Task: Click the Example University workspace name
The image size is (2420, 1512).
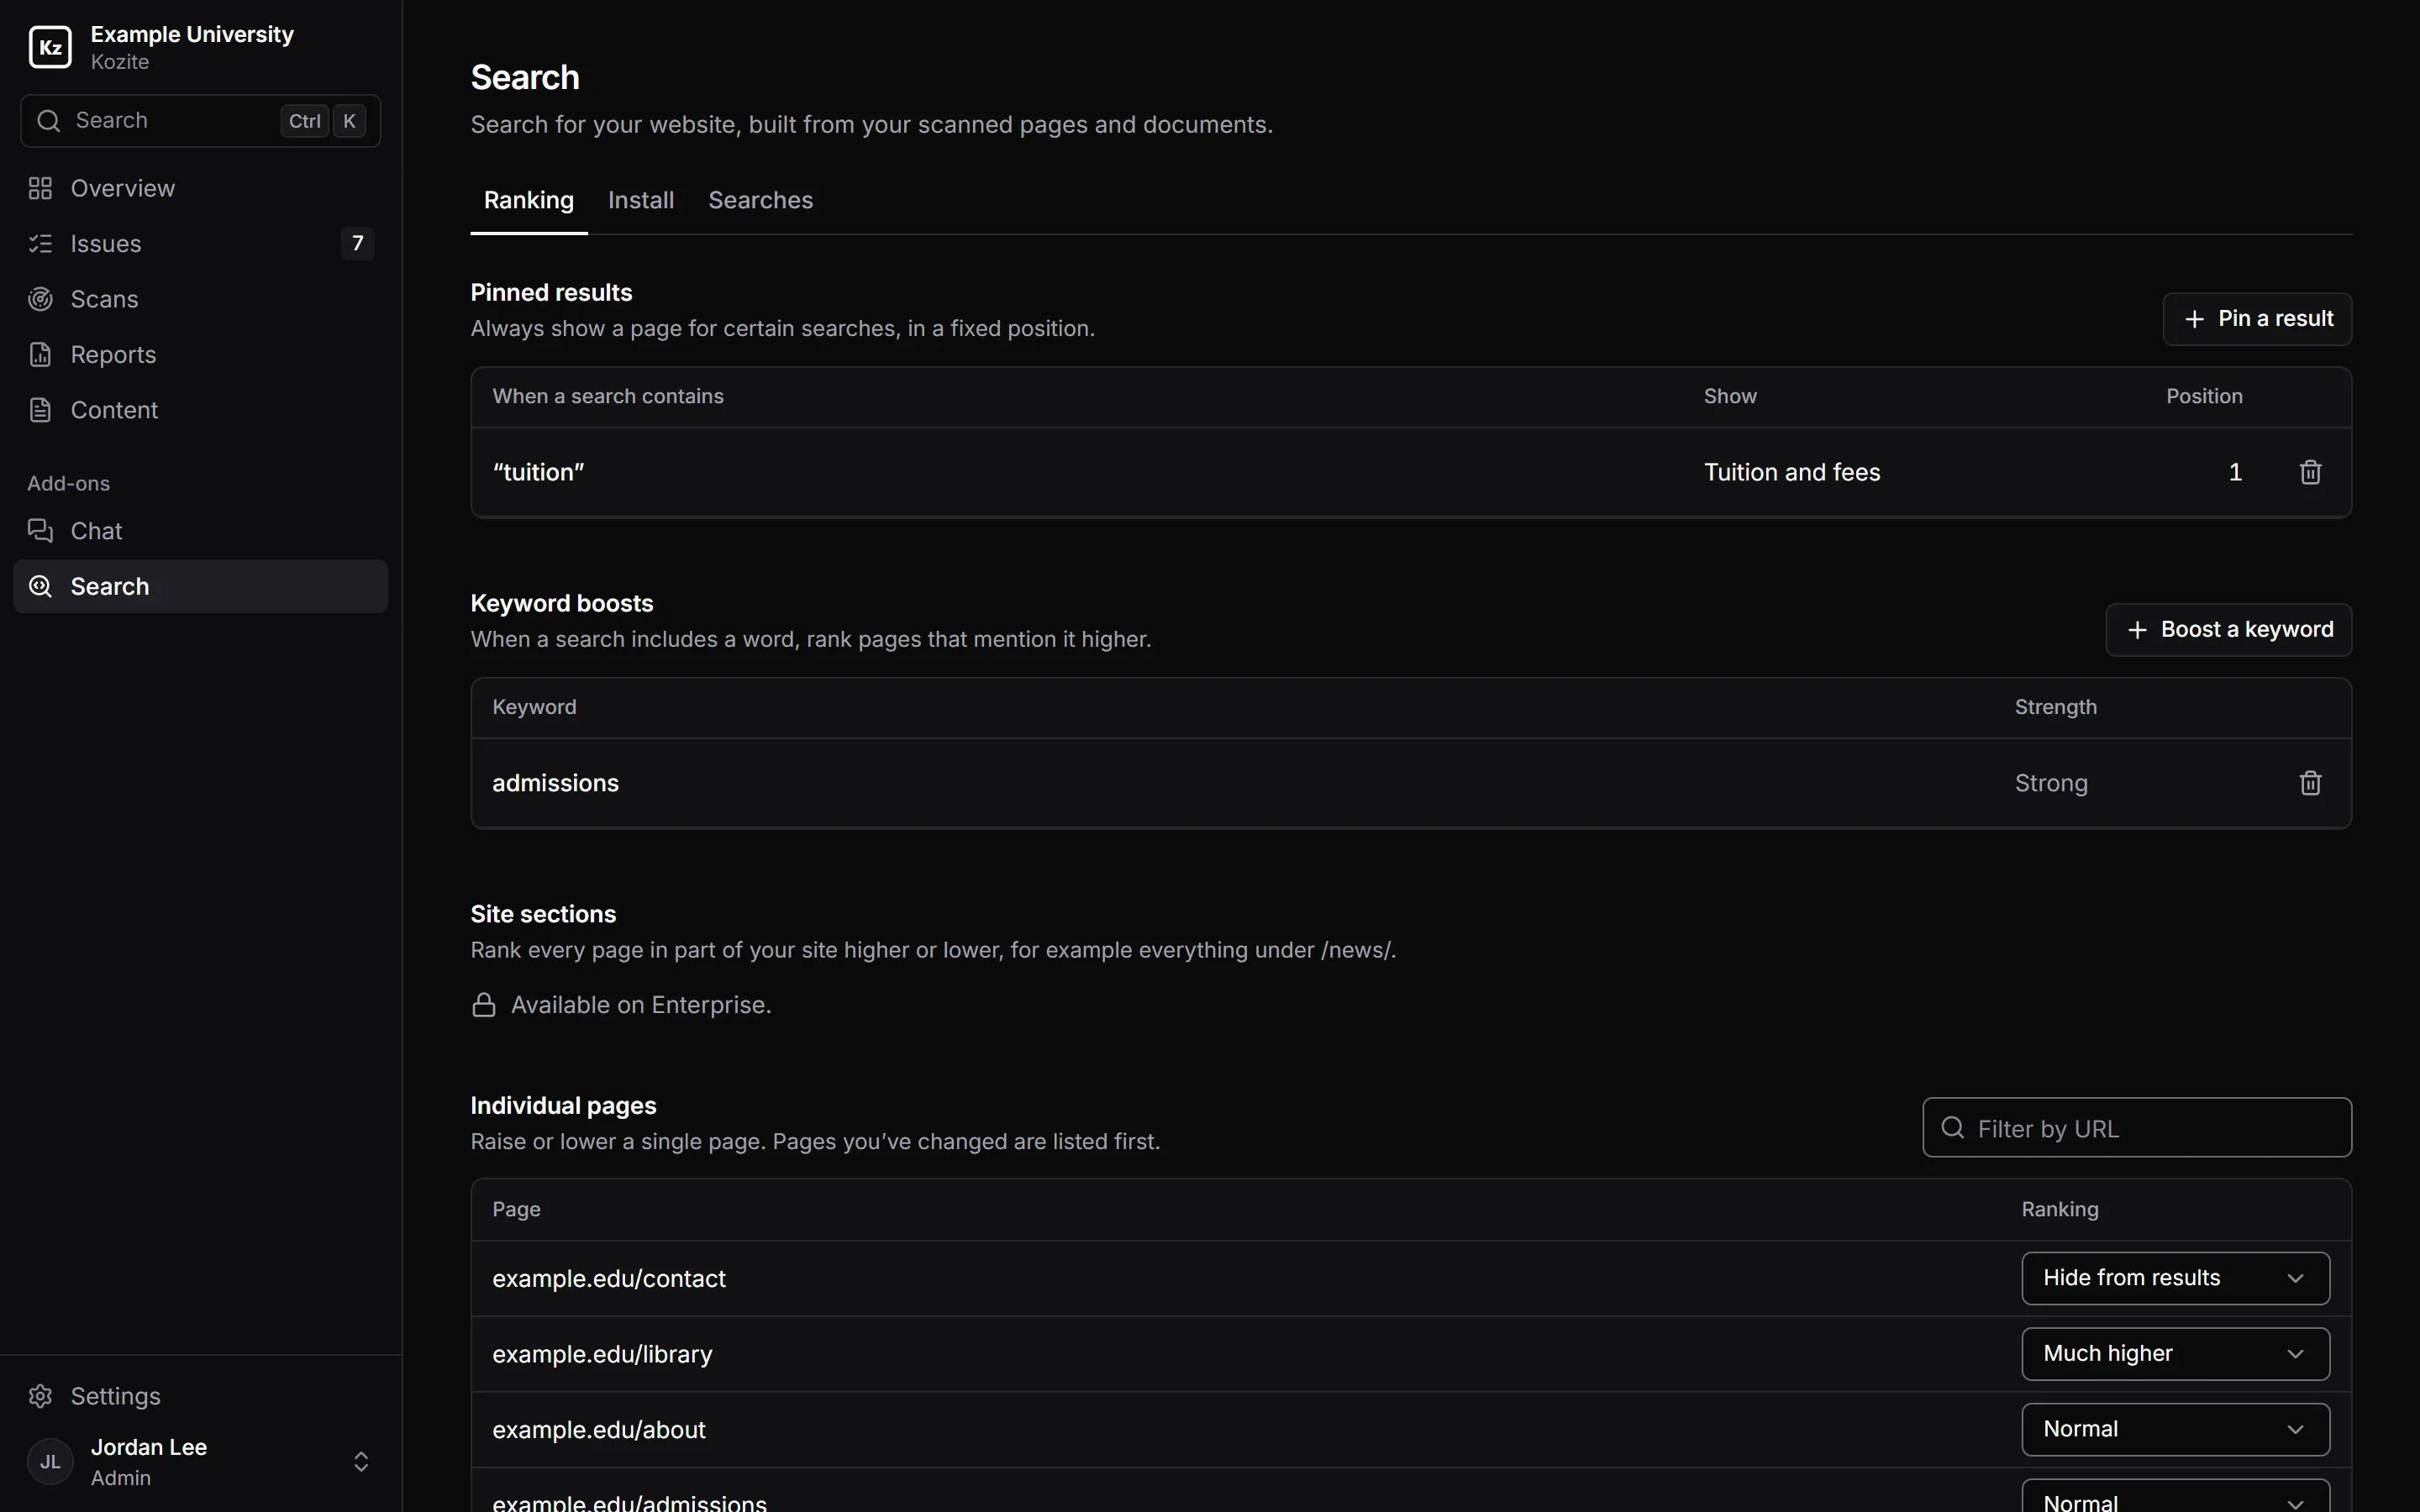Action: (x=192, y=34)
